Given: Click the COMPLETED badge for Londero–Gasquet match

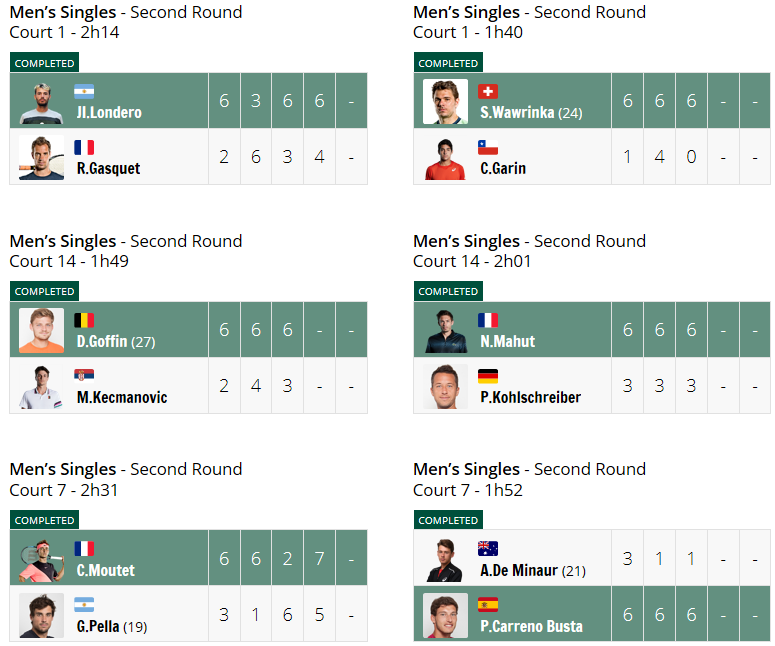Looking at the screenshot, I should pos(44,63).
